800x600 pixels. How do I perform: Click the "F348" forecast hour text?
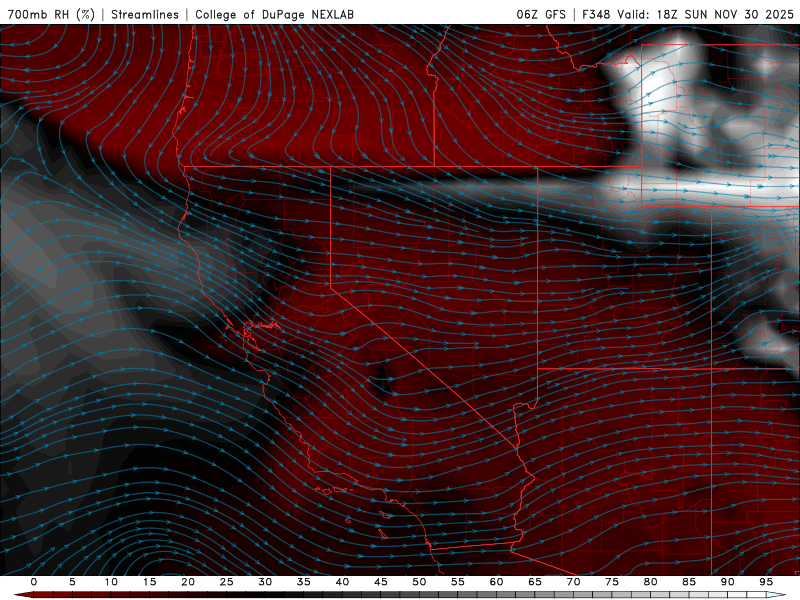tap(597, 14)
